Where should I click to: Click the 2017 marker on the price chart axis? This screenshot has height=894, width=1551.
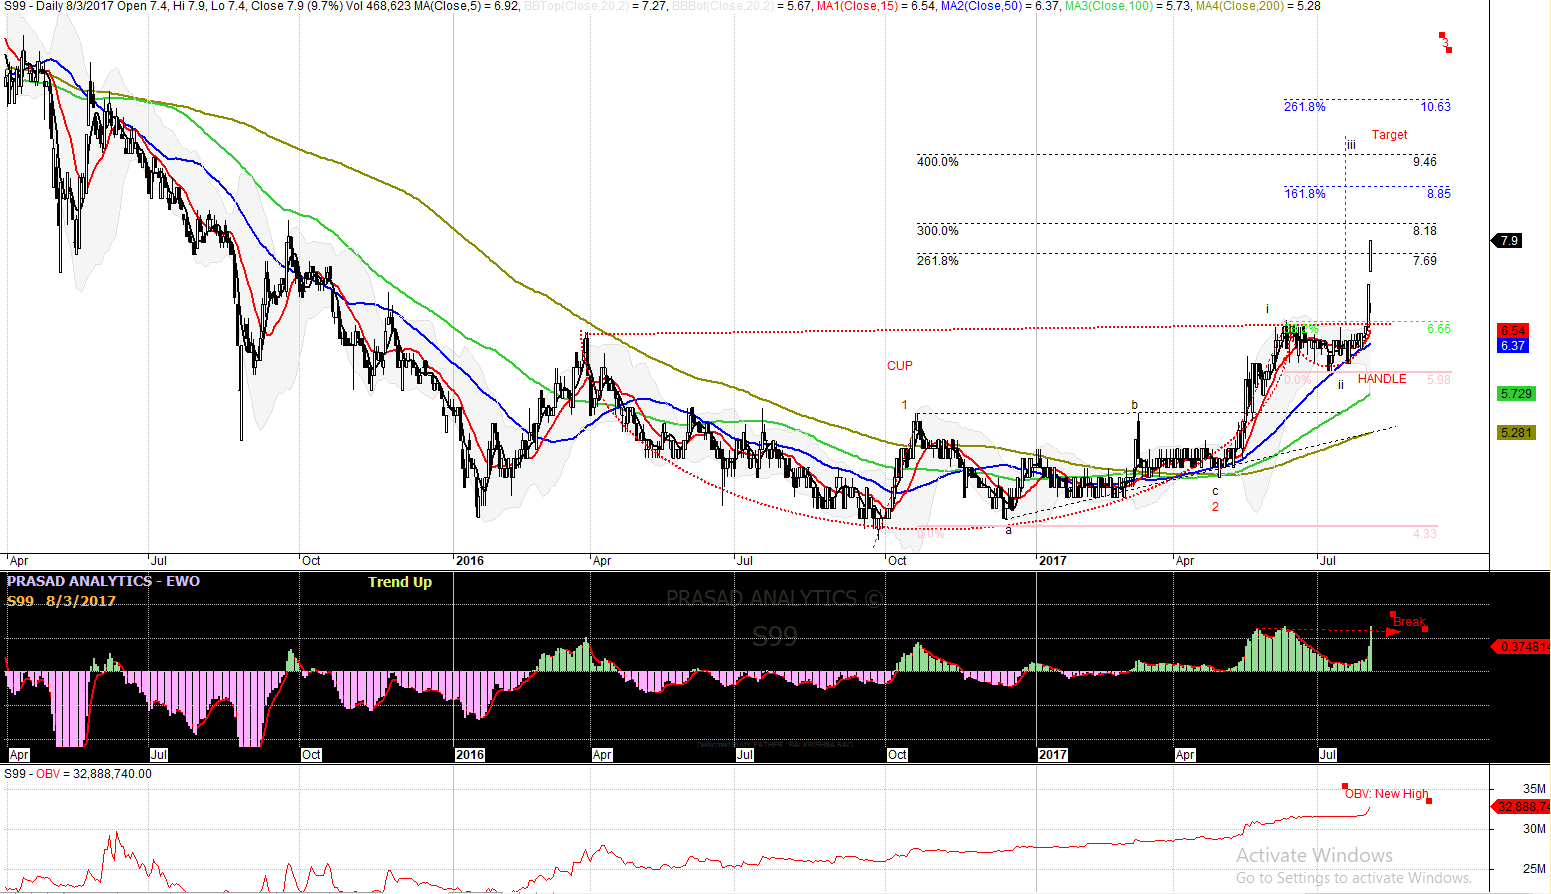1052,561
